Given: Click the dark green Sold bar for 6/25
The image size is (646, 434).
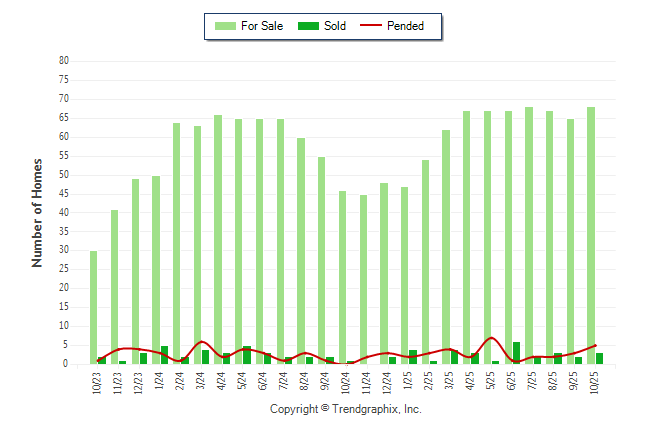Looking at the screenshot, I should (516, 353).
